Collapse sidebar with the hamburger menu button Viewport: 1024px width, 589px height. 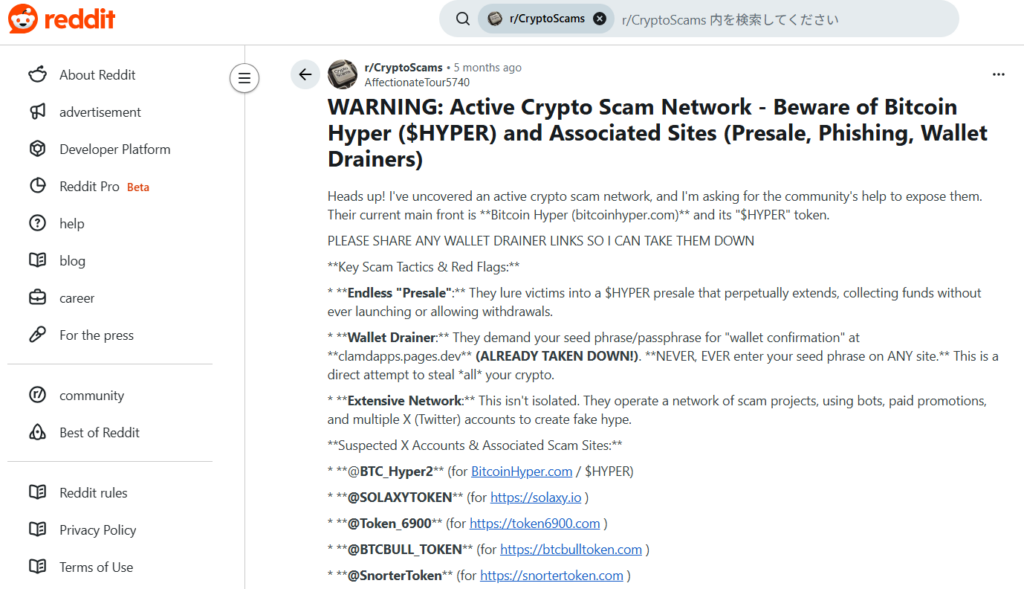[244, 77]
